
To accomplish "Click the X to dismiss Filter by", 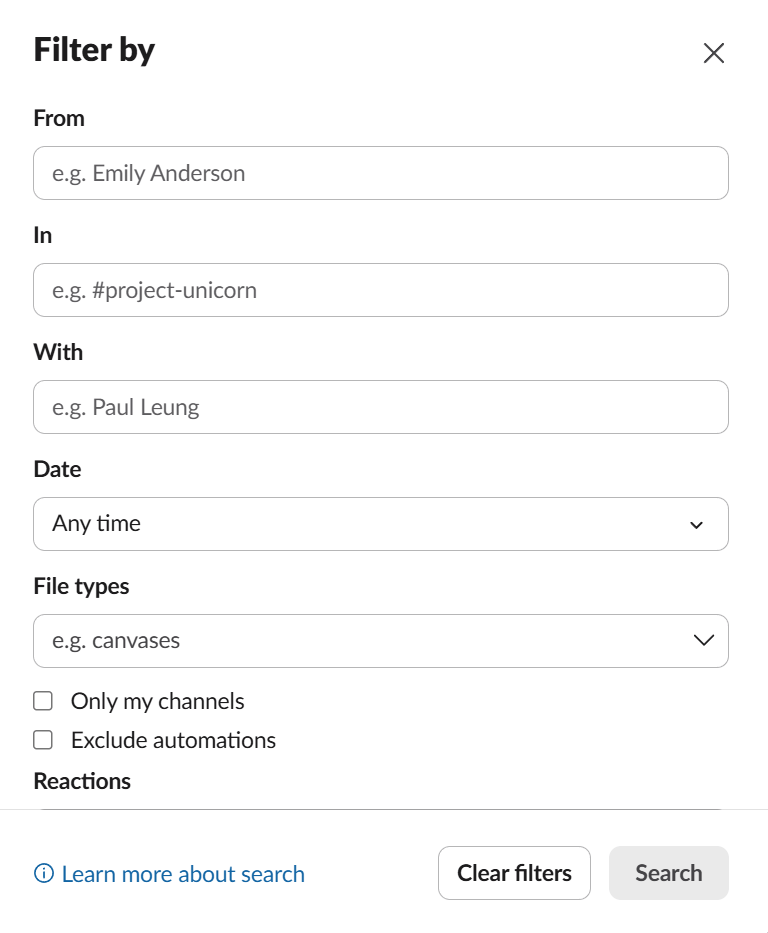I will coord(714,53).
